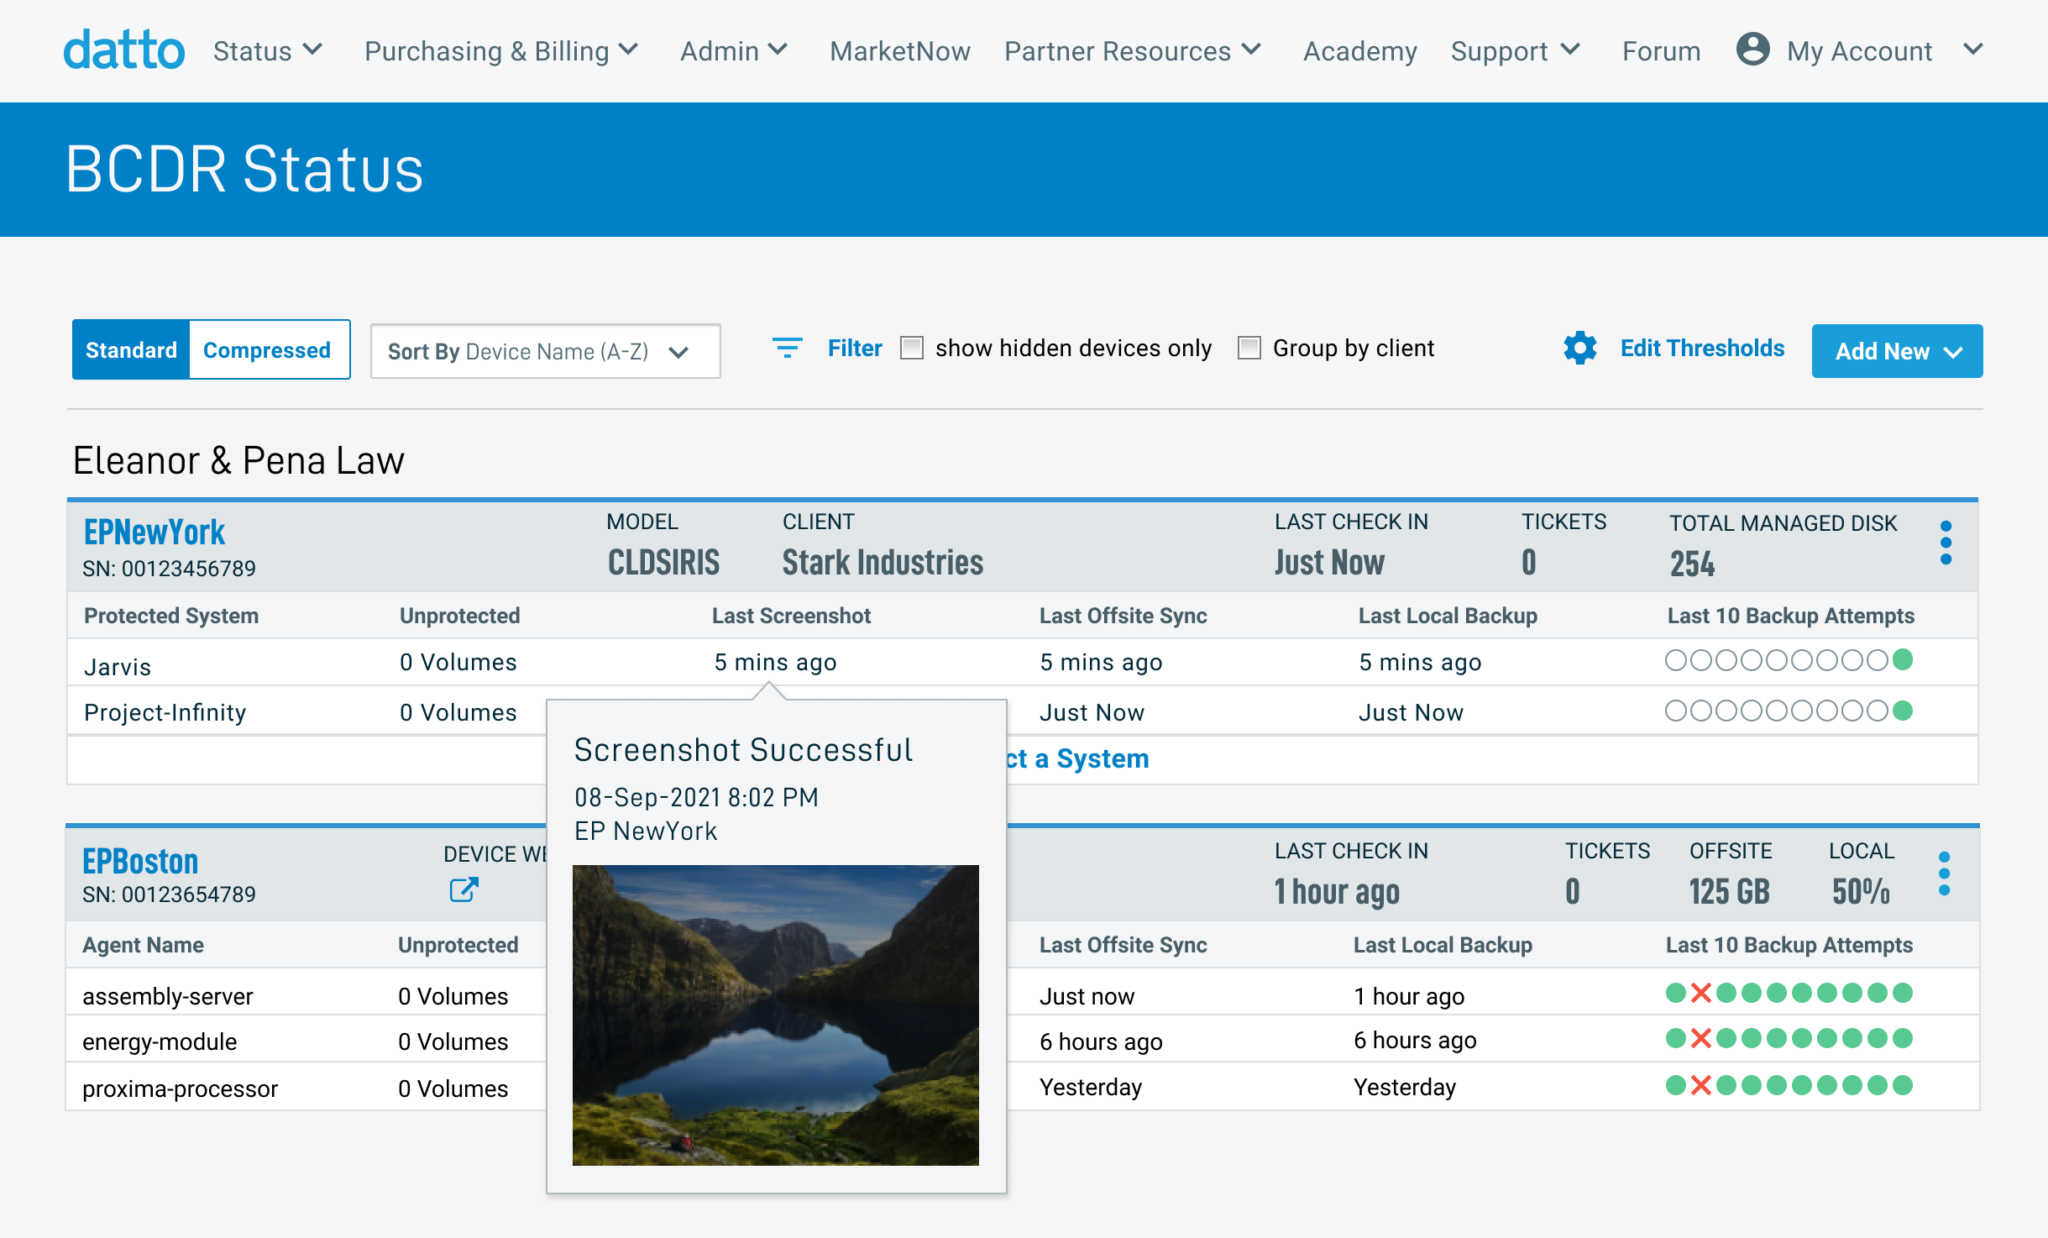Switch view to Compressed mode
This screenshot has height=1238, width=2048.
[x=266, y=350]
